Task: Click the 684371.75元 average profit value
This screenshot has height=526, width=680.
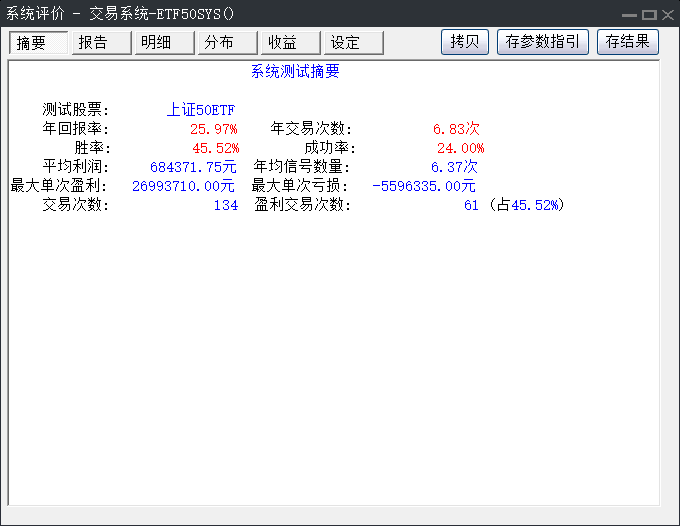Action: click(193, 167)
